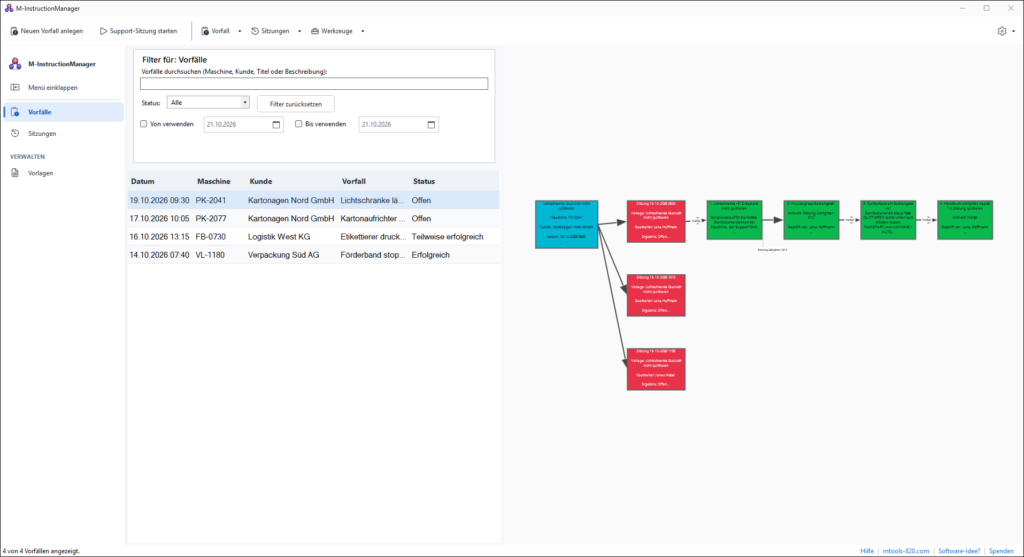This screenshot has height=557, width=1024.
Task: Open the Hilfe link in status bar
Action: (867, 551)
